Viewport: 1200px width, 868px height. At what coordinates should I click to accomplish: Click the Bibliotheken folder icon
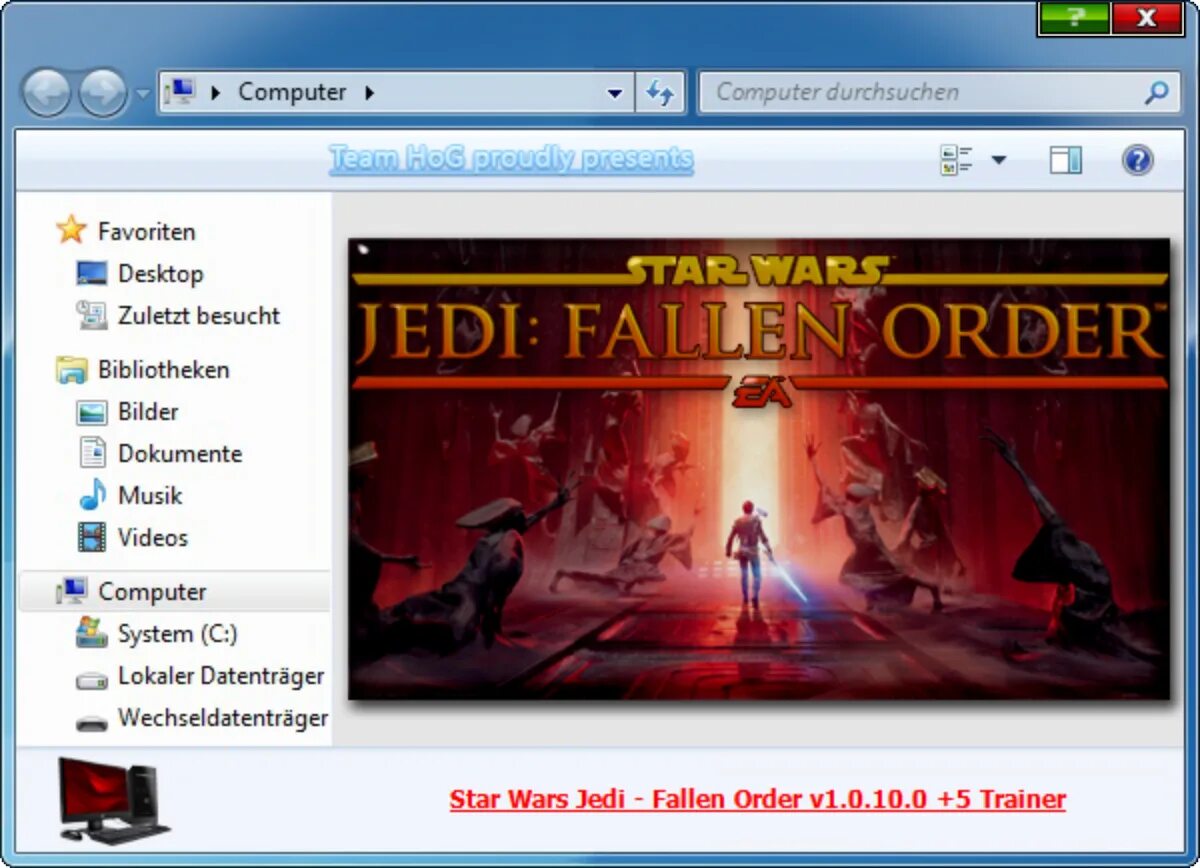pyautogui.click(x=71, y=369)
